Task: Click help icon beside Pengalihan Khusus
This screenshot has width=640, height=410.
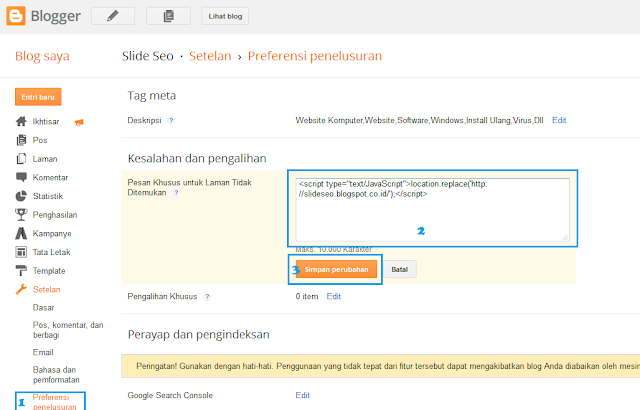Action: (207, 297)
